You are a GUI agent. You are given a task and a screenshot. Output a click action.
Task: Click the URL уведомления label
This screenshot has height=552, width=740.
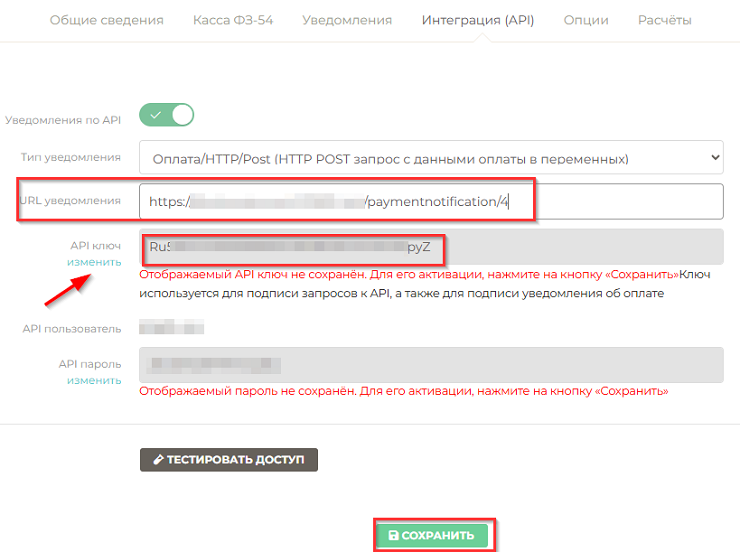(x=70, y=201)
